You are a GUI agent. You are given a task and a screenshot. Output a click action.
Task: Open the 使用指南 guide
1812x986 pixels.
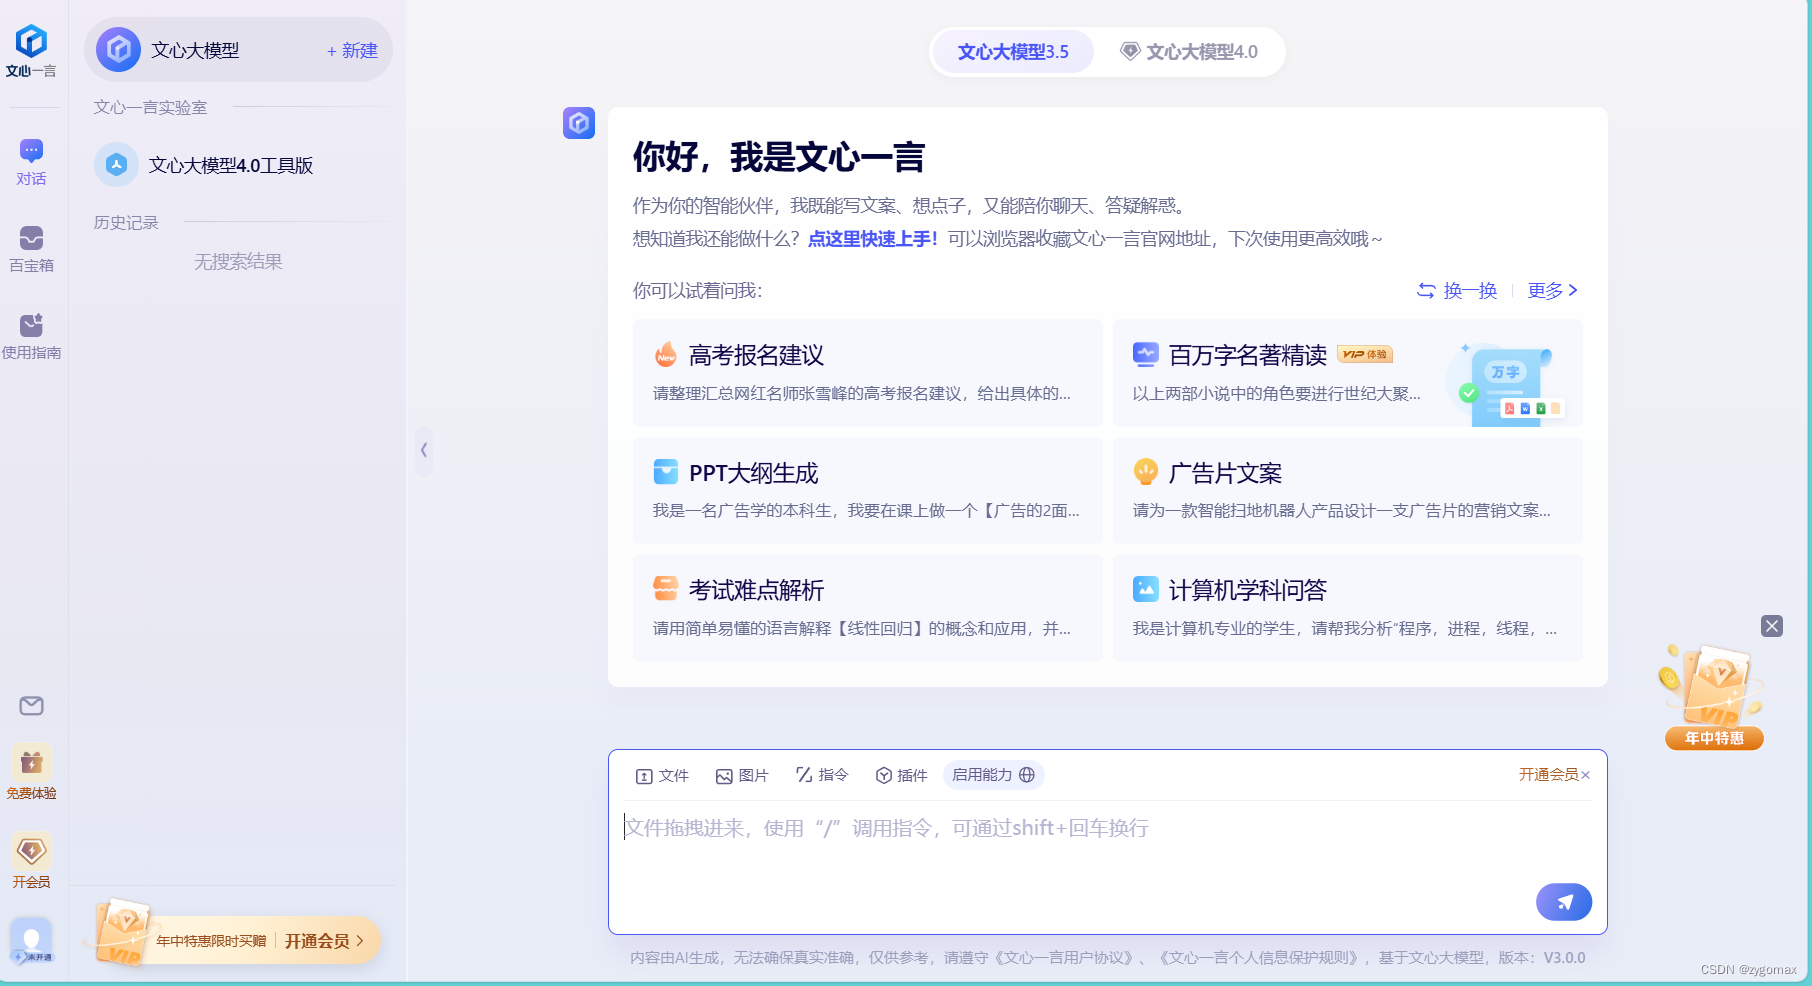pyautogui.click(x=31, y=336)
